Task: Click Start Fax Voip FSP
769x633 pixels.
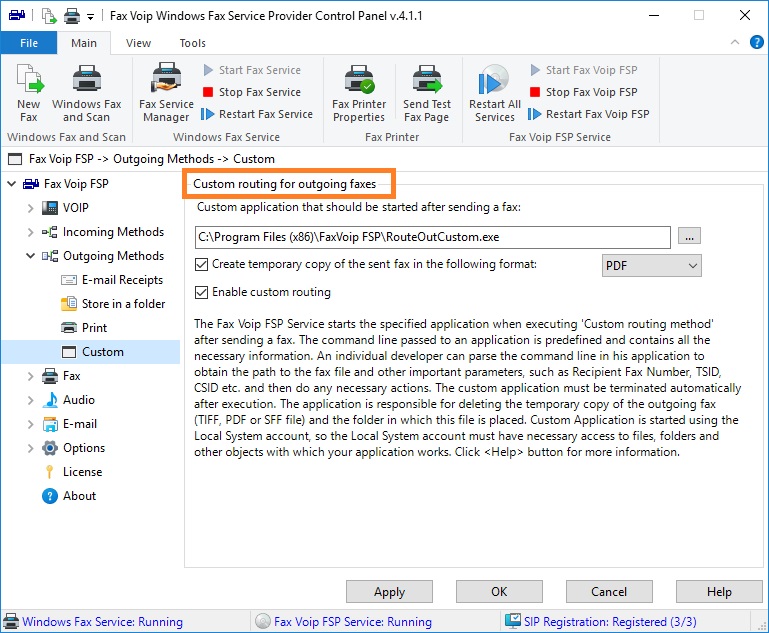Action: pyautogui.click(x=584, y=70)
